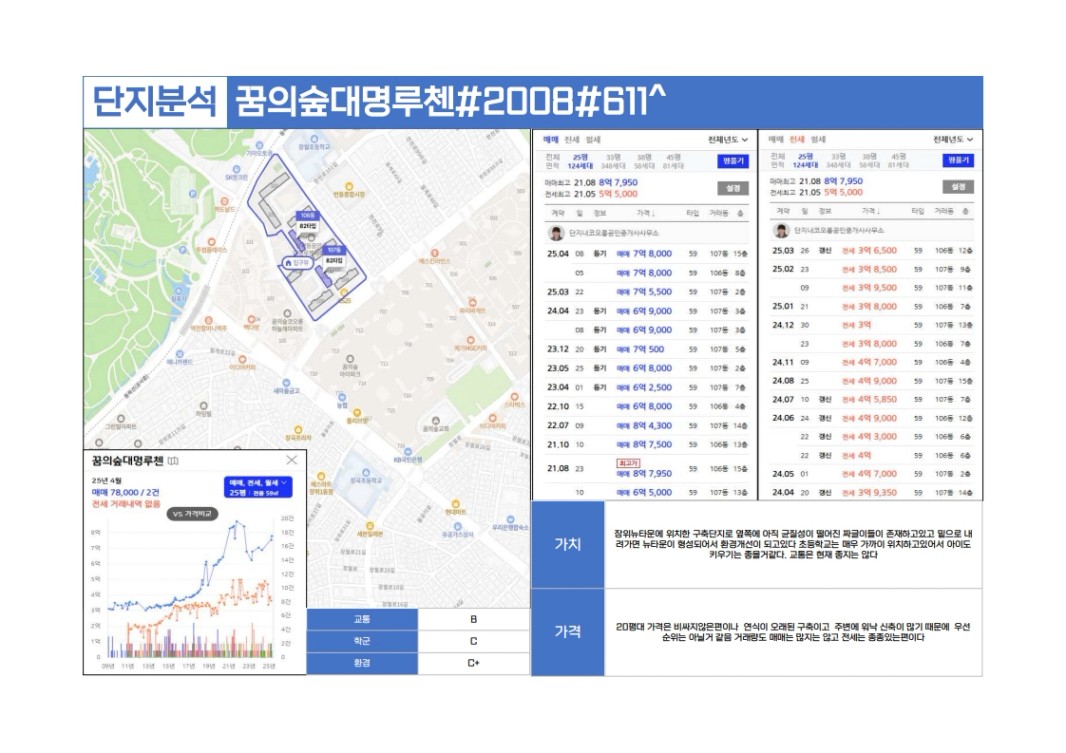Image resolution: width=1066 pixels, height=753 pixels.
Task: Click gray 설정 button in left panel
Action: point(733,188)
